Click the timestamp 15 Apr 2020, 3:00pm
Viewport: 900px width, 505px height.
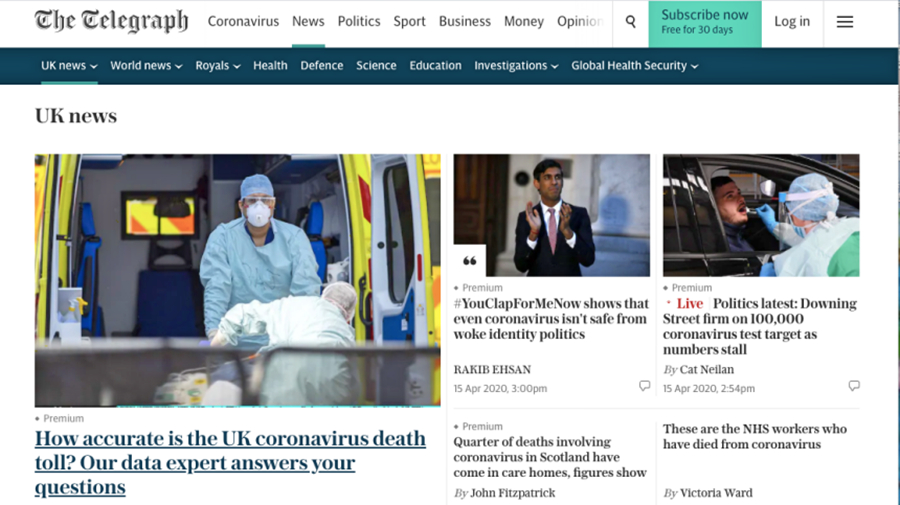pyautogui.click(x=500, y=389)
